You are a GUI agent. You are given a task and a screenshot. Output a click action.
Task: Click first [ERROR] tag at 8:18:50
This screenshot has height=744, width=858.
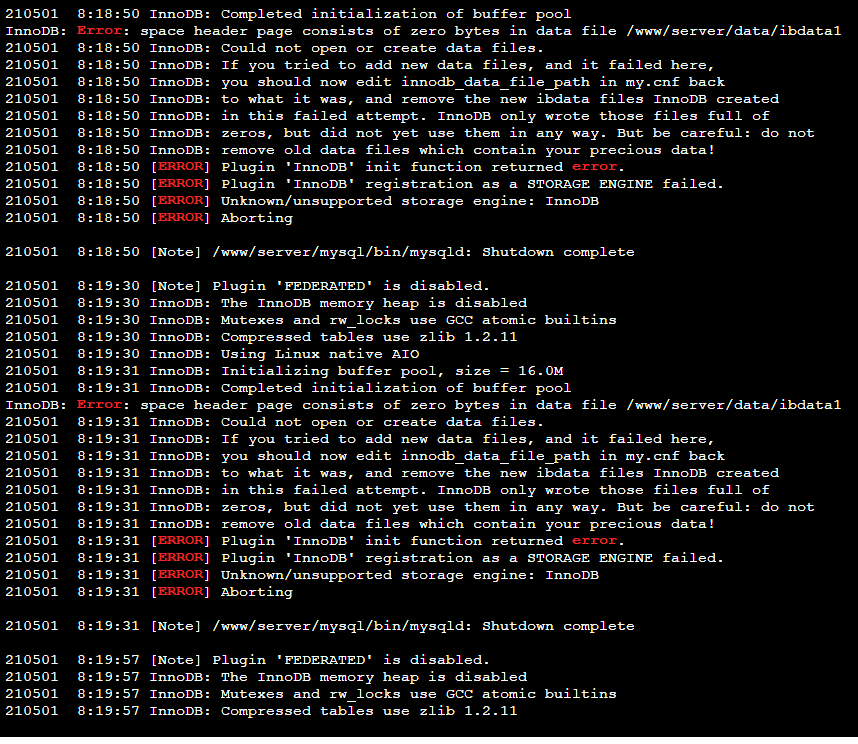click(180, 167)
